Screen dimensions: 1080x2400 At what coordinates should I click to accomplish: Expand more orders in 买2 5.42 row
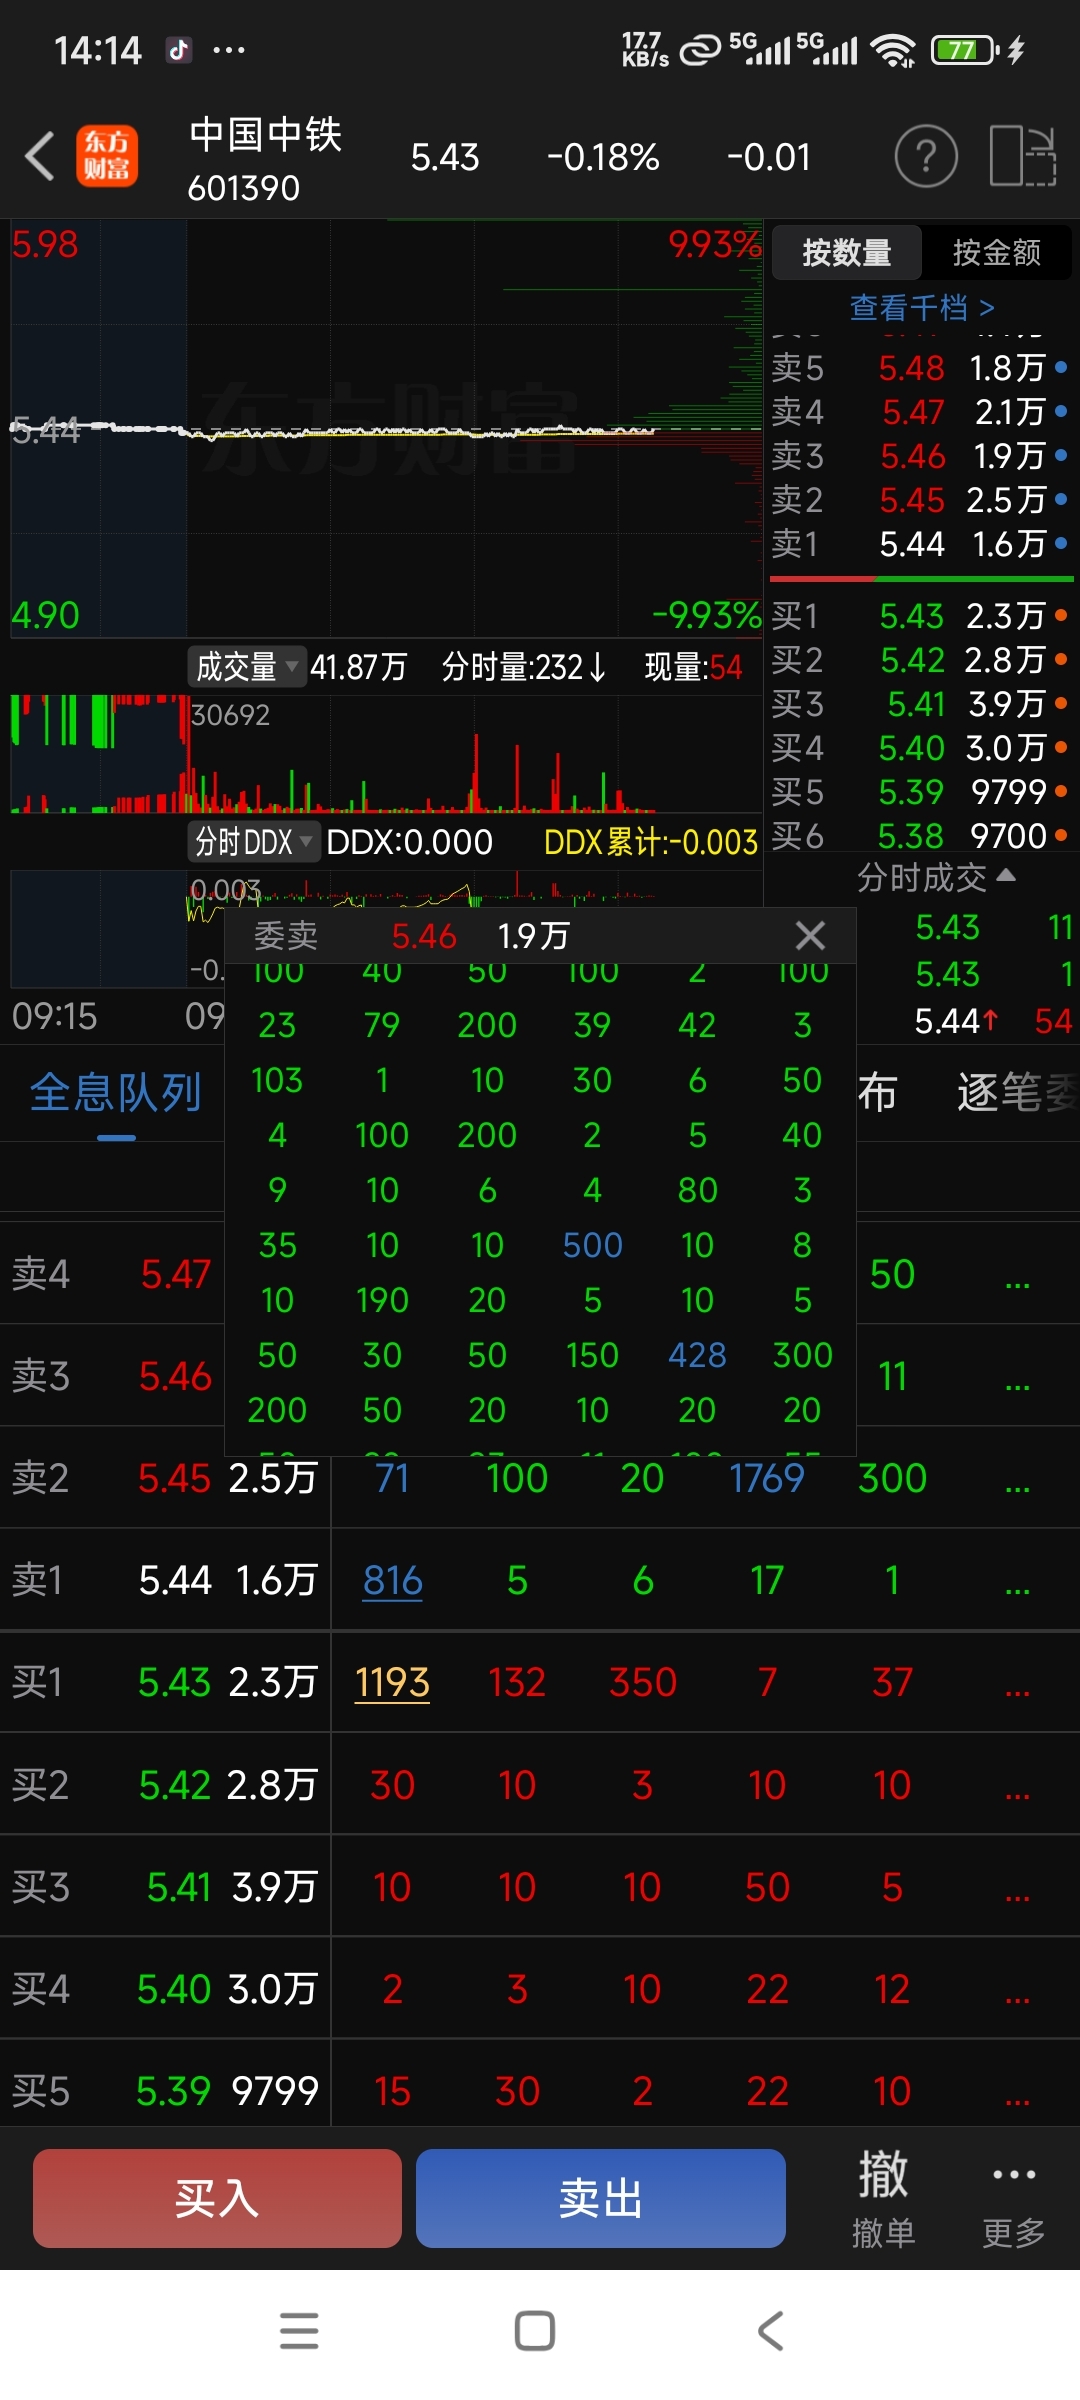(1017, 1793)
